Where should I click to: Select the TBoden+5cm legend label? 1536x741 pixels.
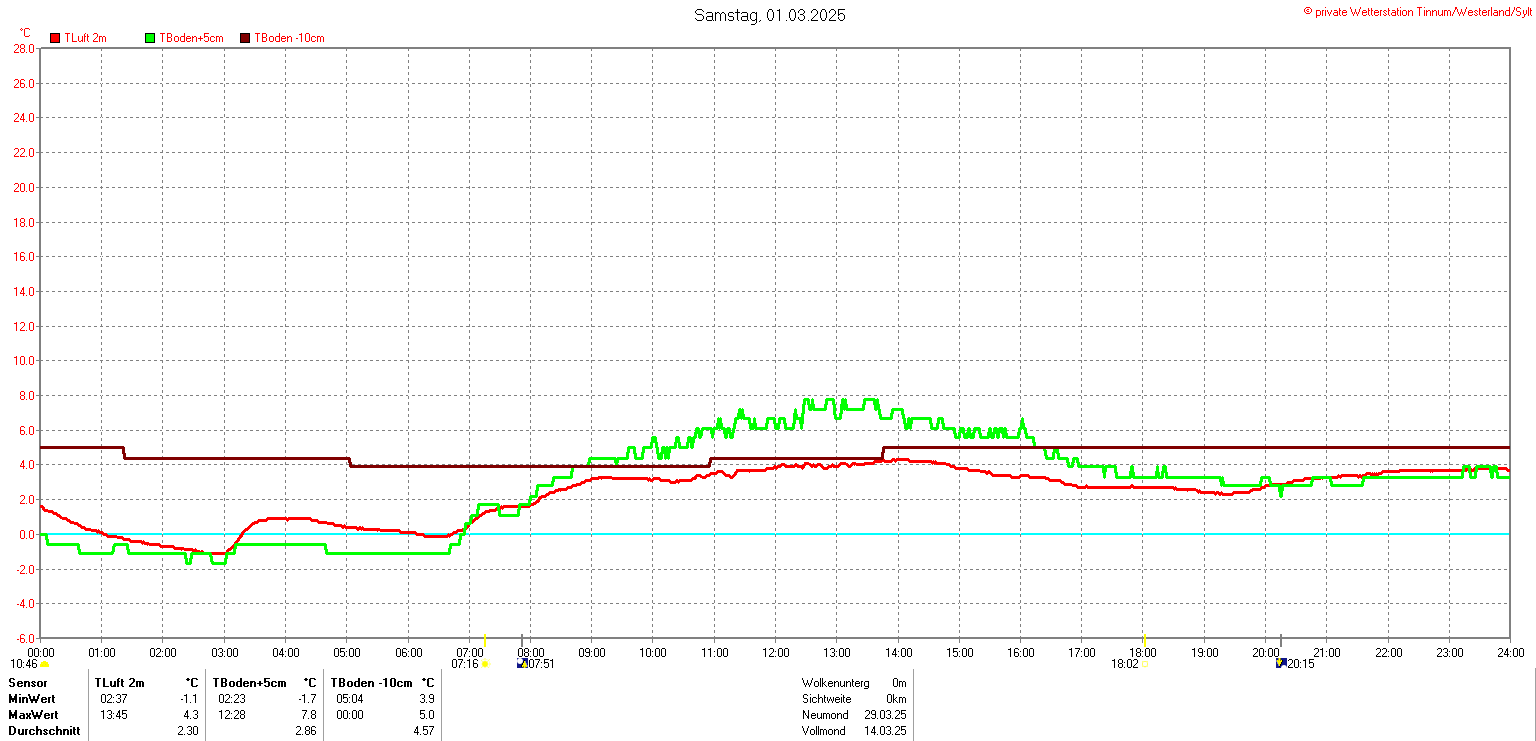pyautogui.click(x=191, y=38)
